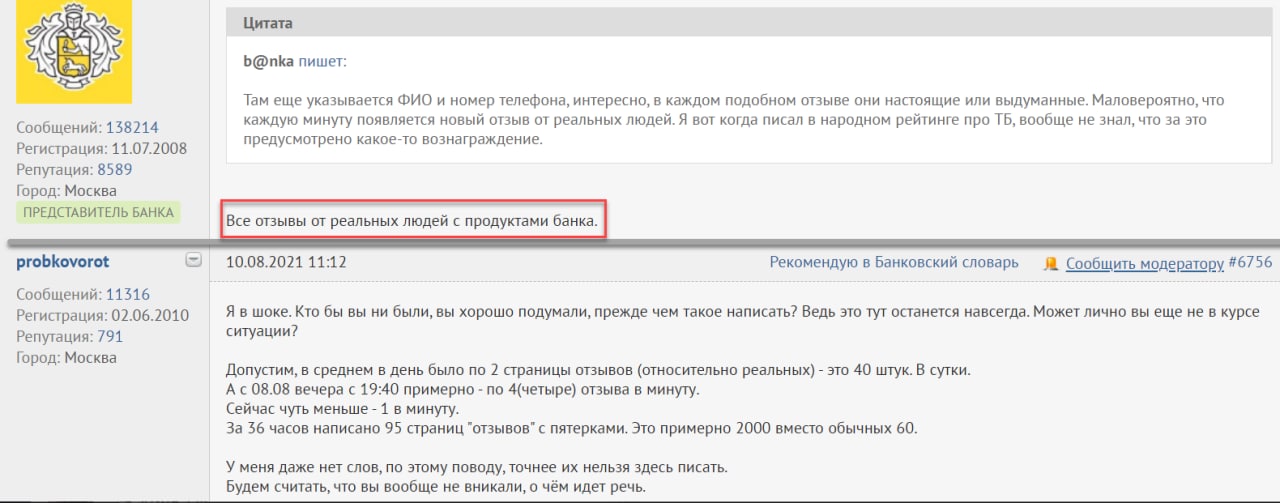
Task: Click the ПРЕДСТАВИТЕЛЬ БАНКА badge
Action: click(98, 212)
